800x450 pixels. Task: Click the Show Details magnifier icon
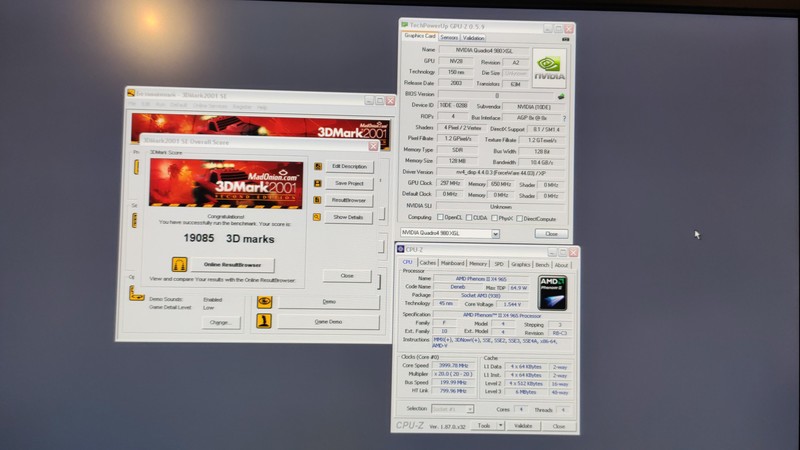317,217
